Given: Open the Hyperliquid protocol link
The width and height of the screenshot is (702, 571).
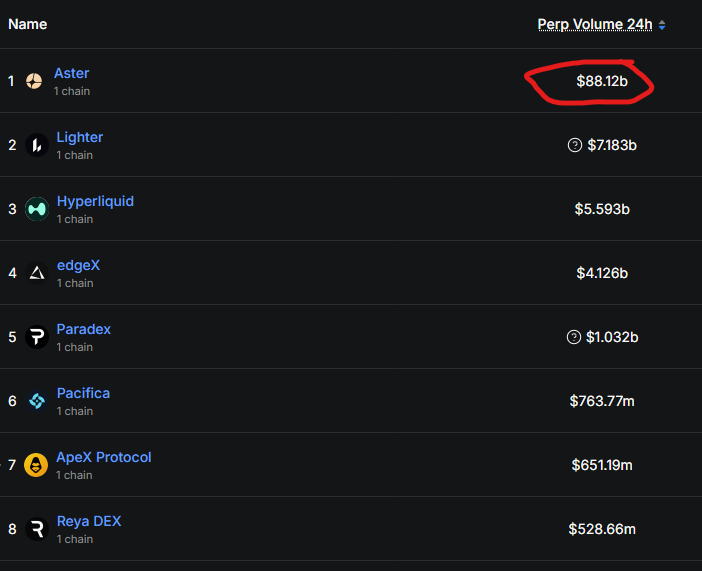Looking at the screenshot, I should pos(95,201).
